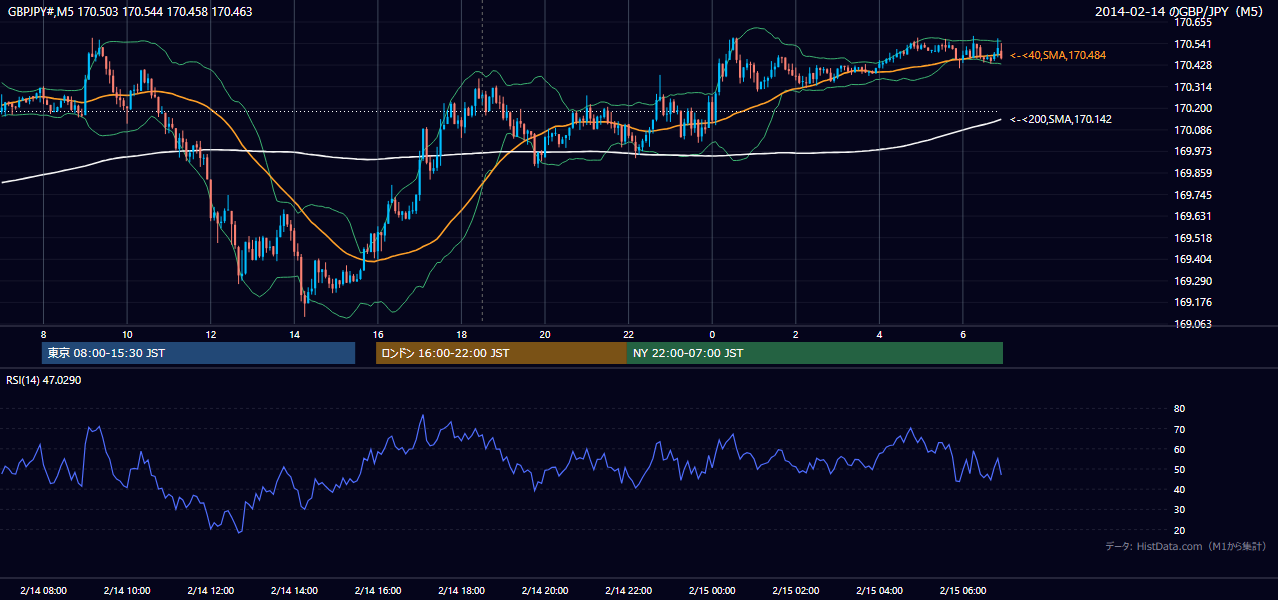Click the 169.176 price axis label
Screen dimensions: 1278x600
point(1193,302)
